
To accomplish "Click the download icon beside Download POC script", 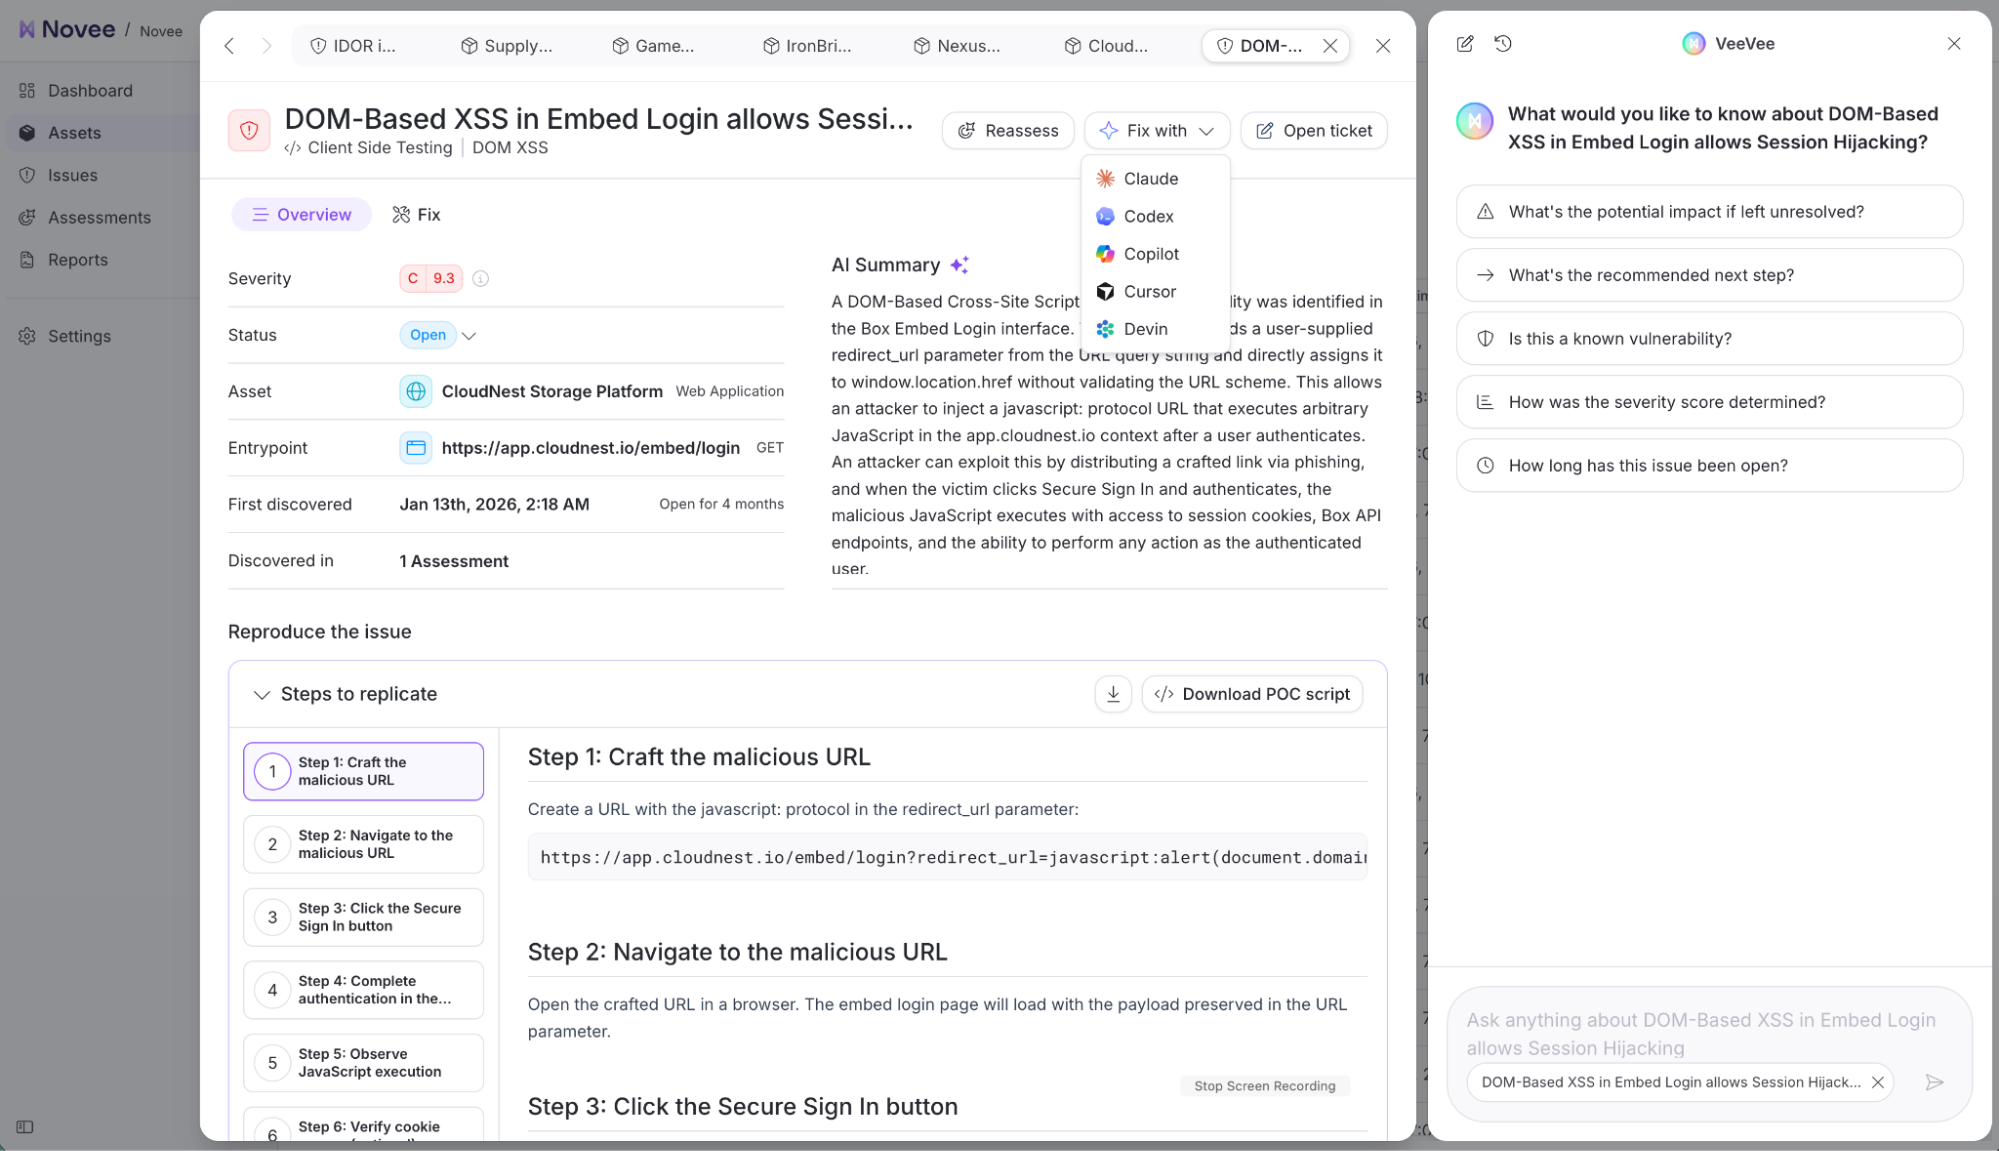I will [x=1113, y=694].
